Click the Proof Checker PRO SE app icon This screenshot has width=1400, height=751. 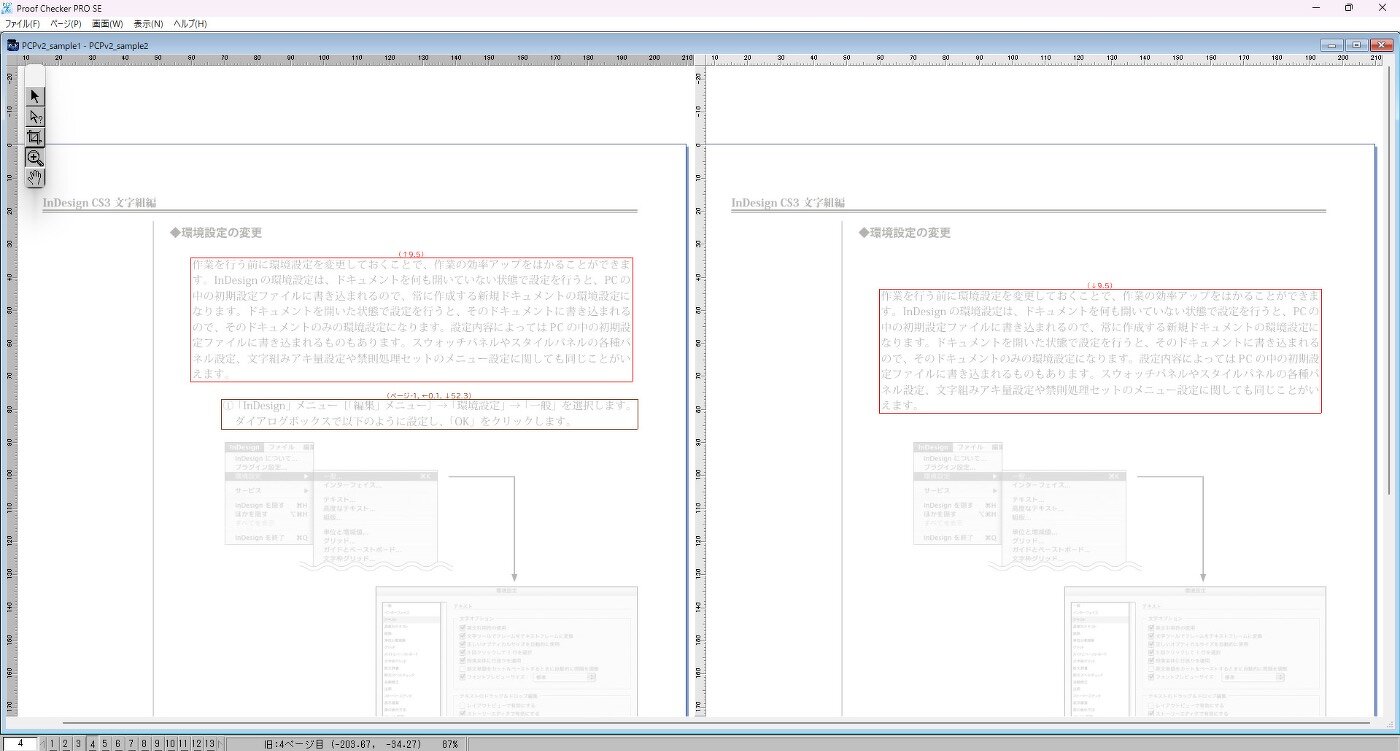click(x=8, y=8)
